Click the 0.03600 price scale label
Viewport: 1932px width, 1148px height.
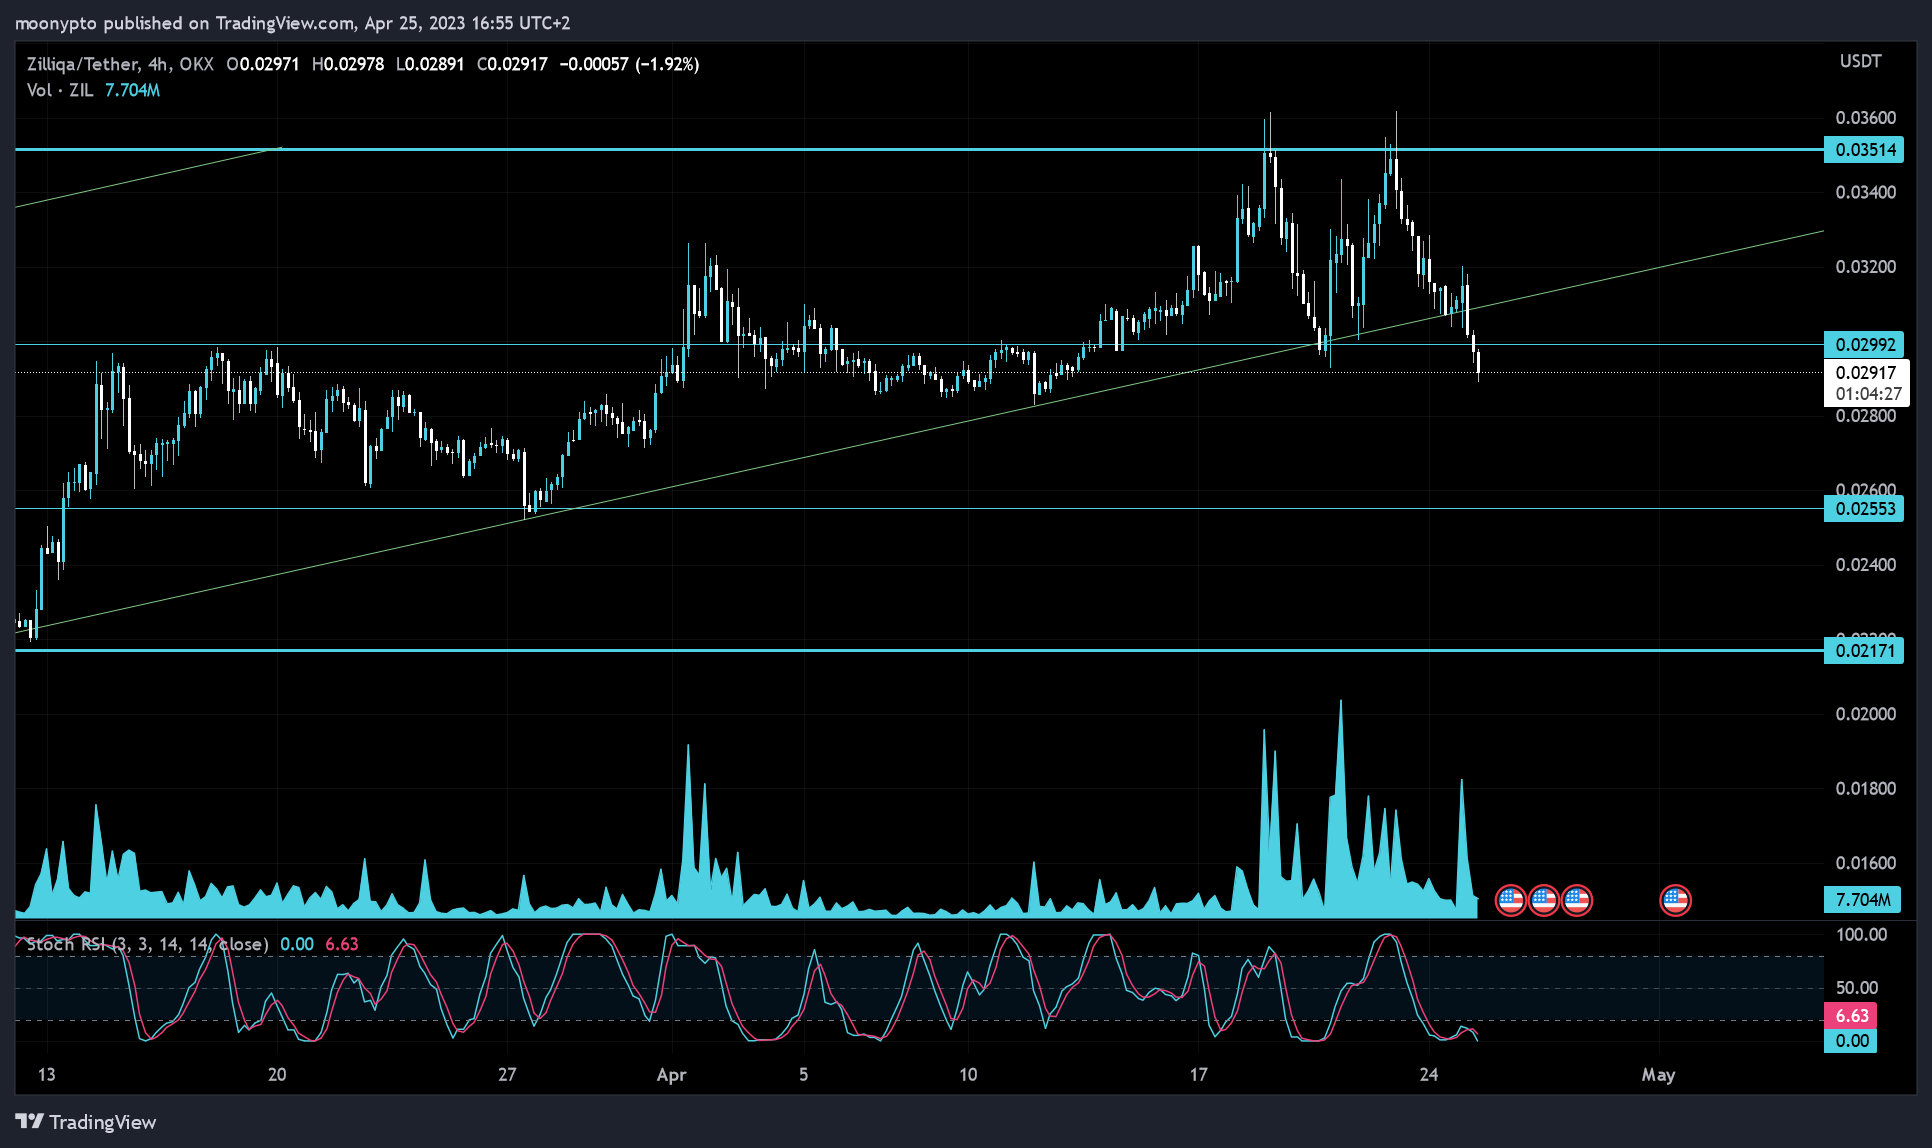click(x=1866, y=118)
